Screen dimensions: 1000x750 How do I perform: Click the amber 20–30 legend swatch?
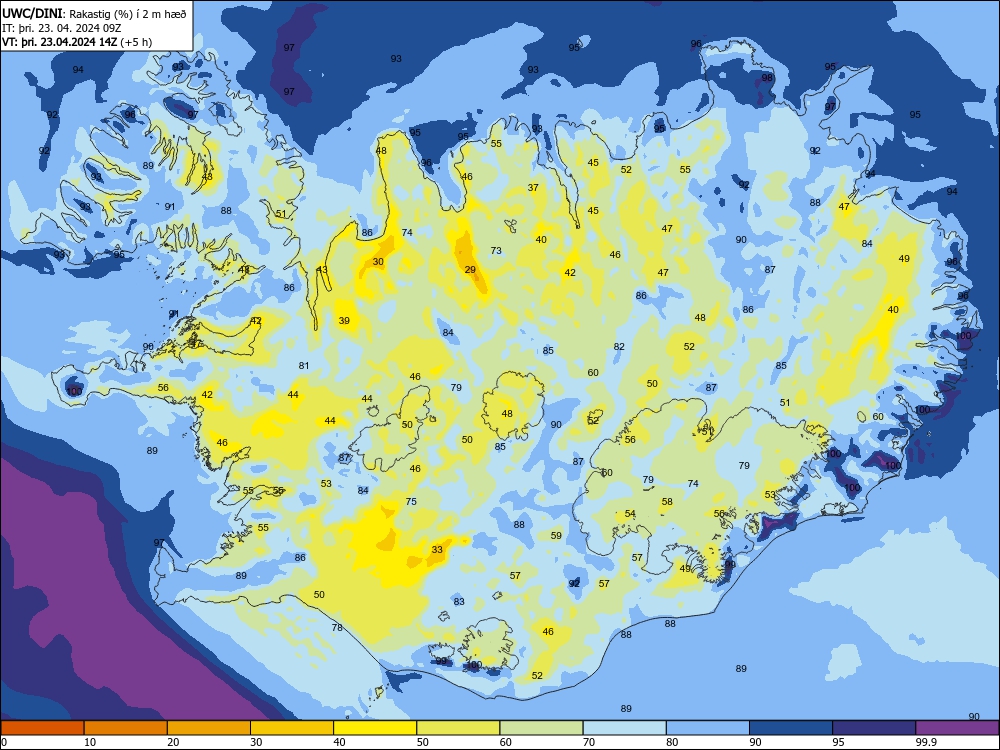(x=209, y=728)
